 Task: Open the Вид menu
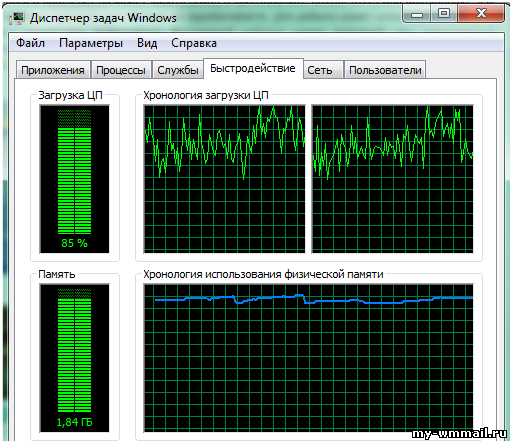[x=147, y=43]
